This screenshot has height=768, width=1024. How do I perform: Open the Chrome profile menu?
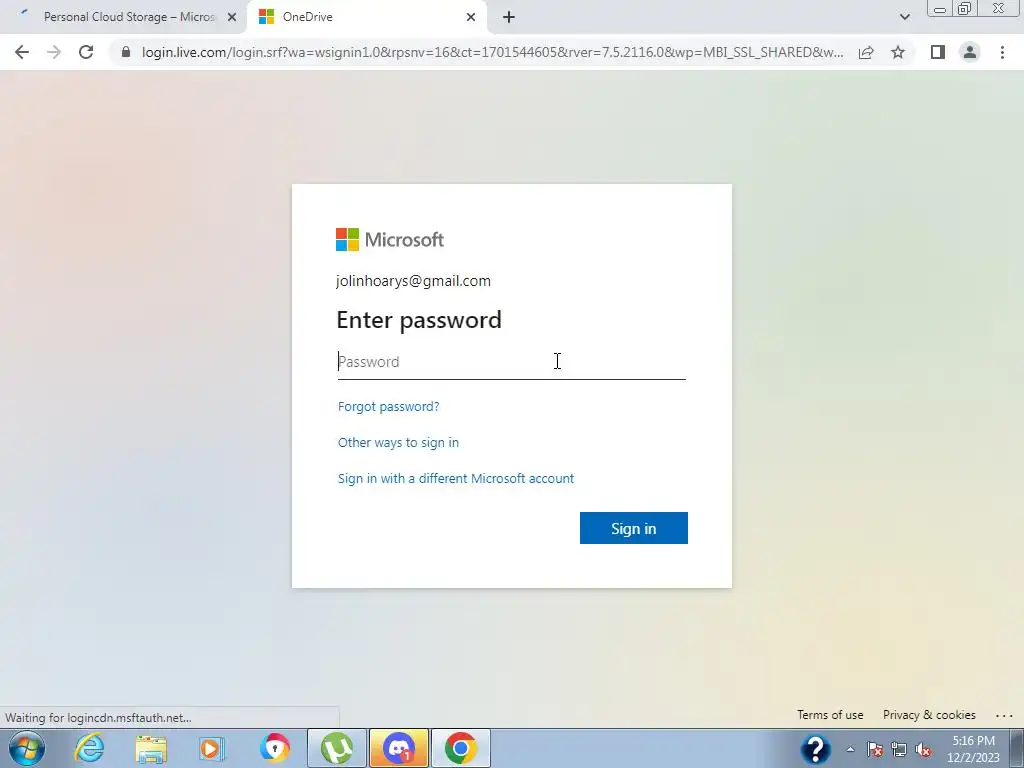coord(970,52)
